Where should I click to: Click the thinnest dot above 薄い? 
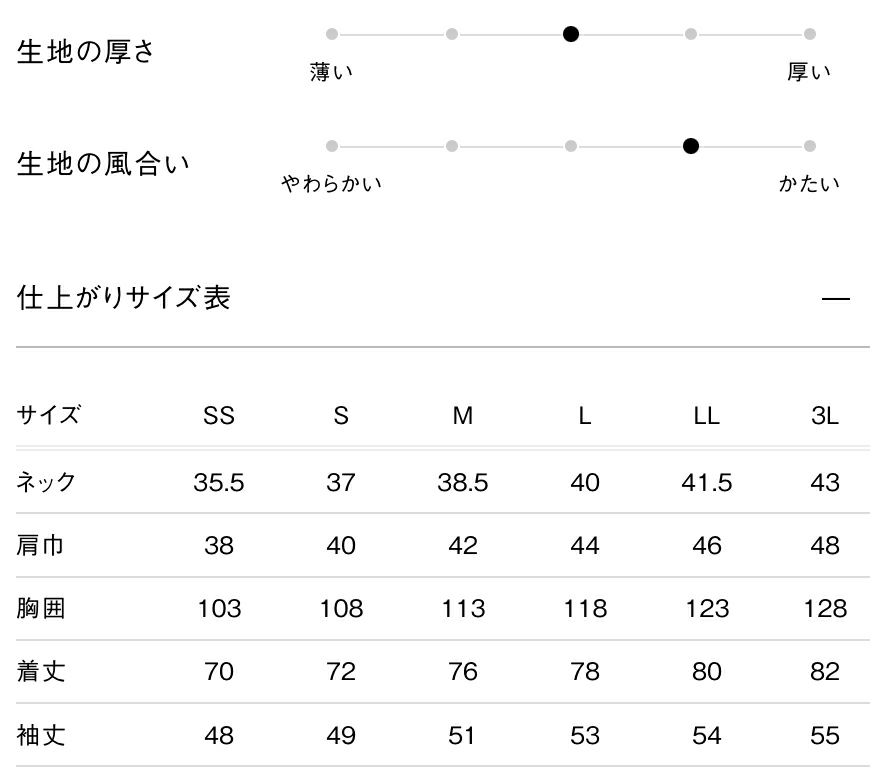332,34
